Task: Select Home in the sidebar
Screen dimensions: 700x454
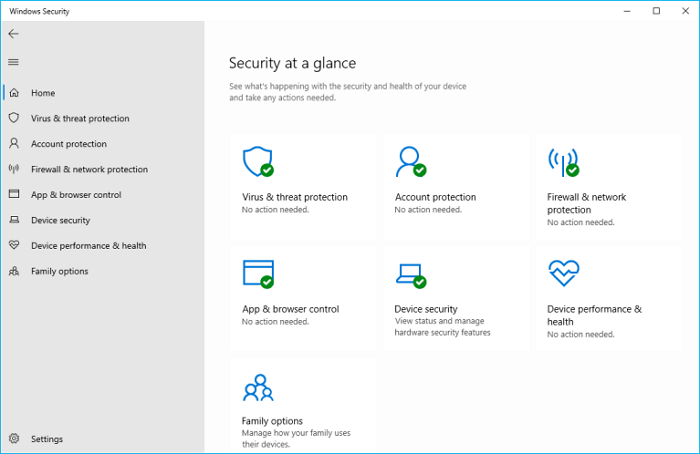Action: [x=43, y=93]
